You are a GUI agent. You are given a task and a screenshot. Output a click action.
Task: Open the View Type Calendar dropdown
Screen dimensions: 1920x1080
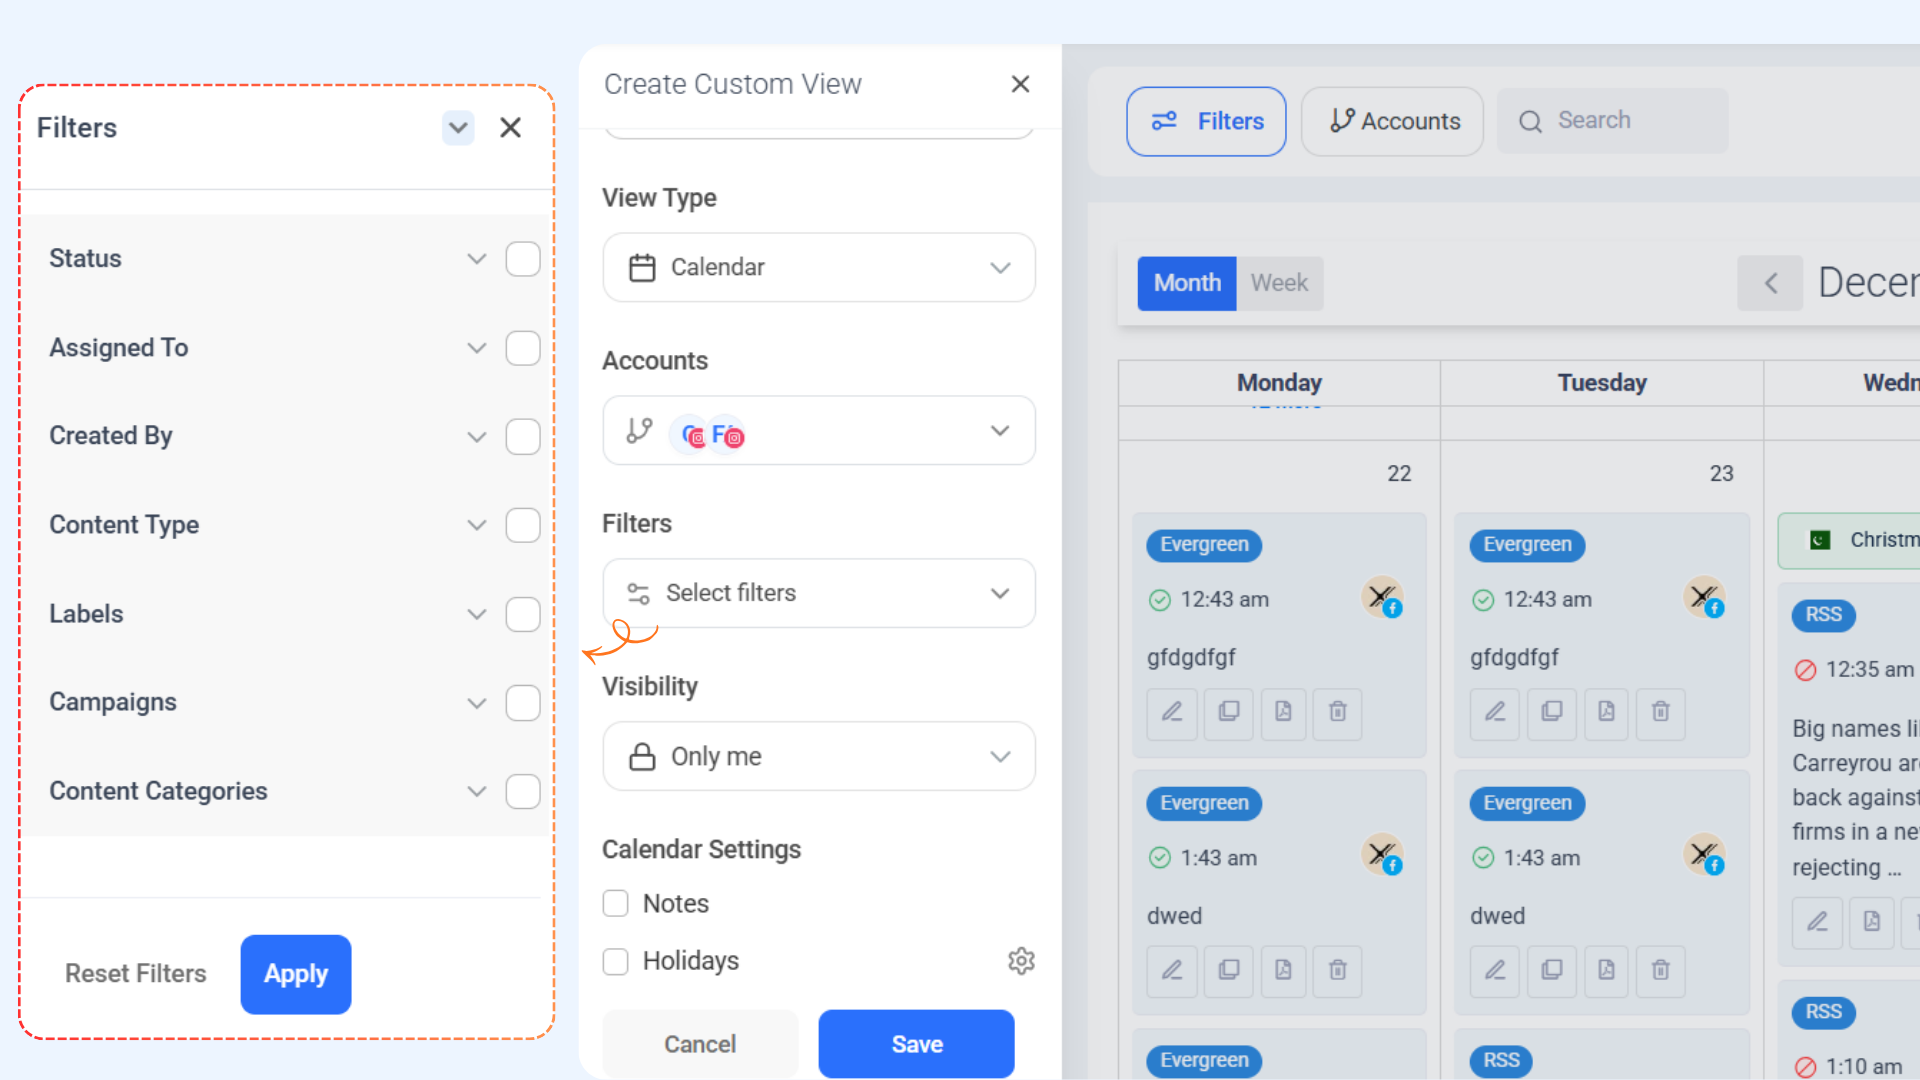coord(818,268)
